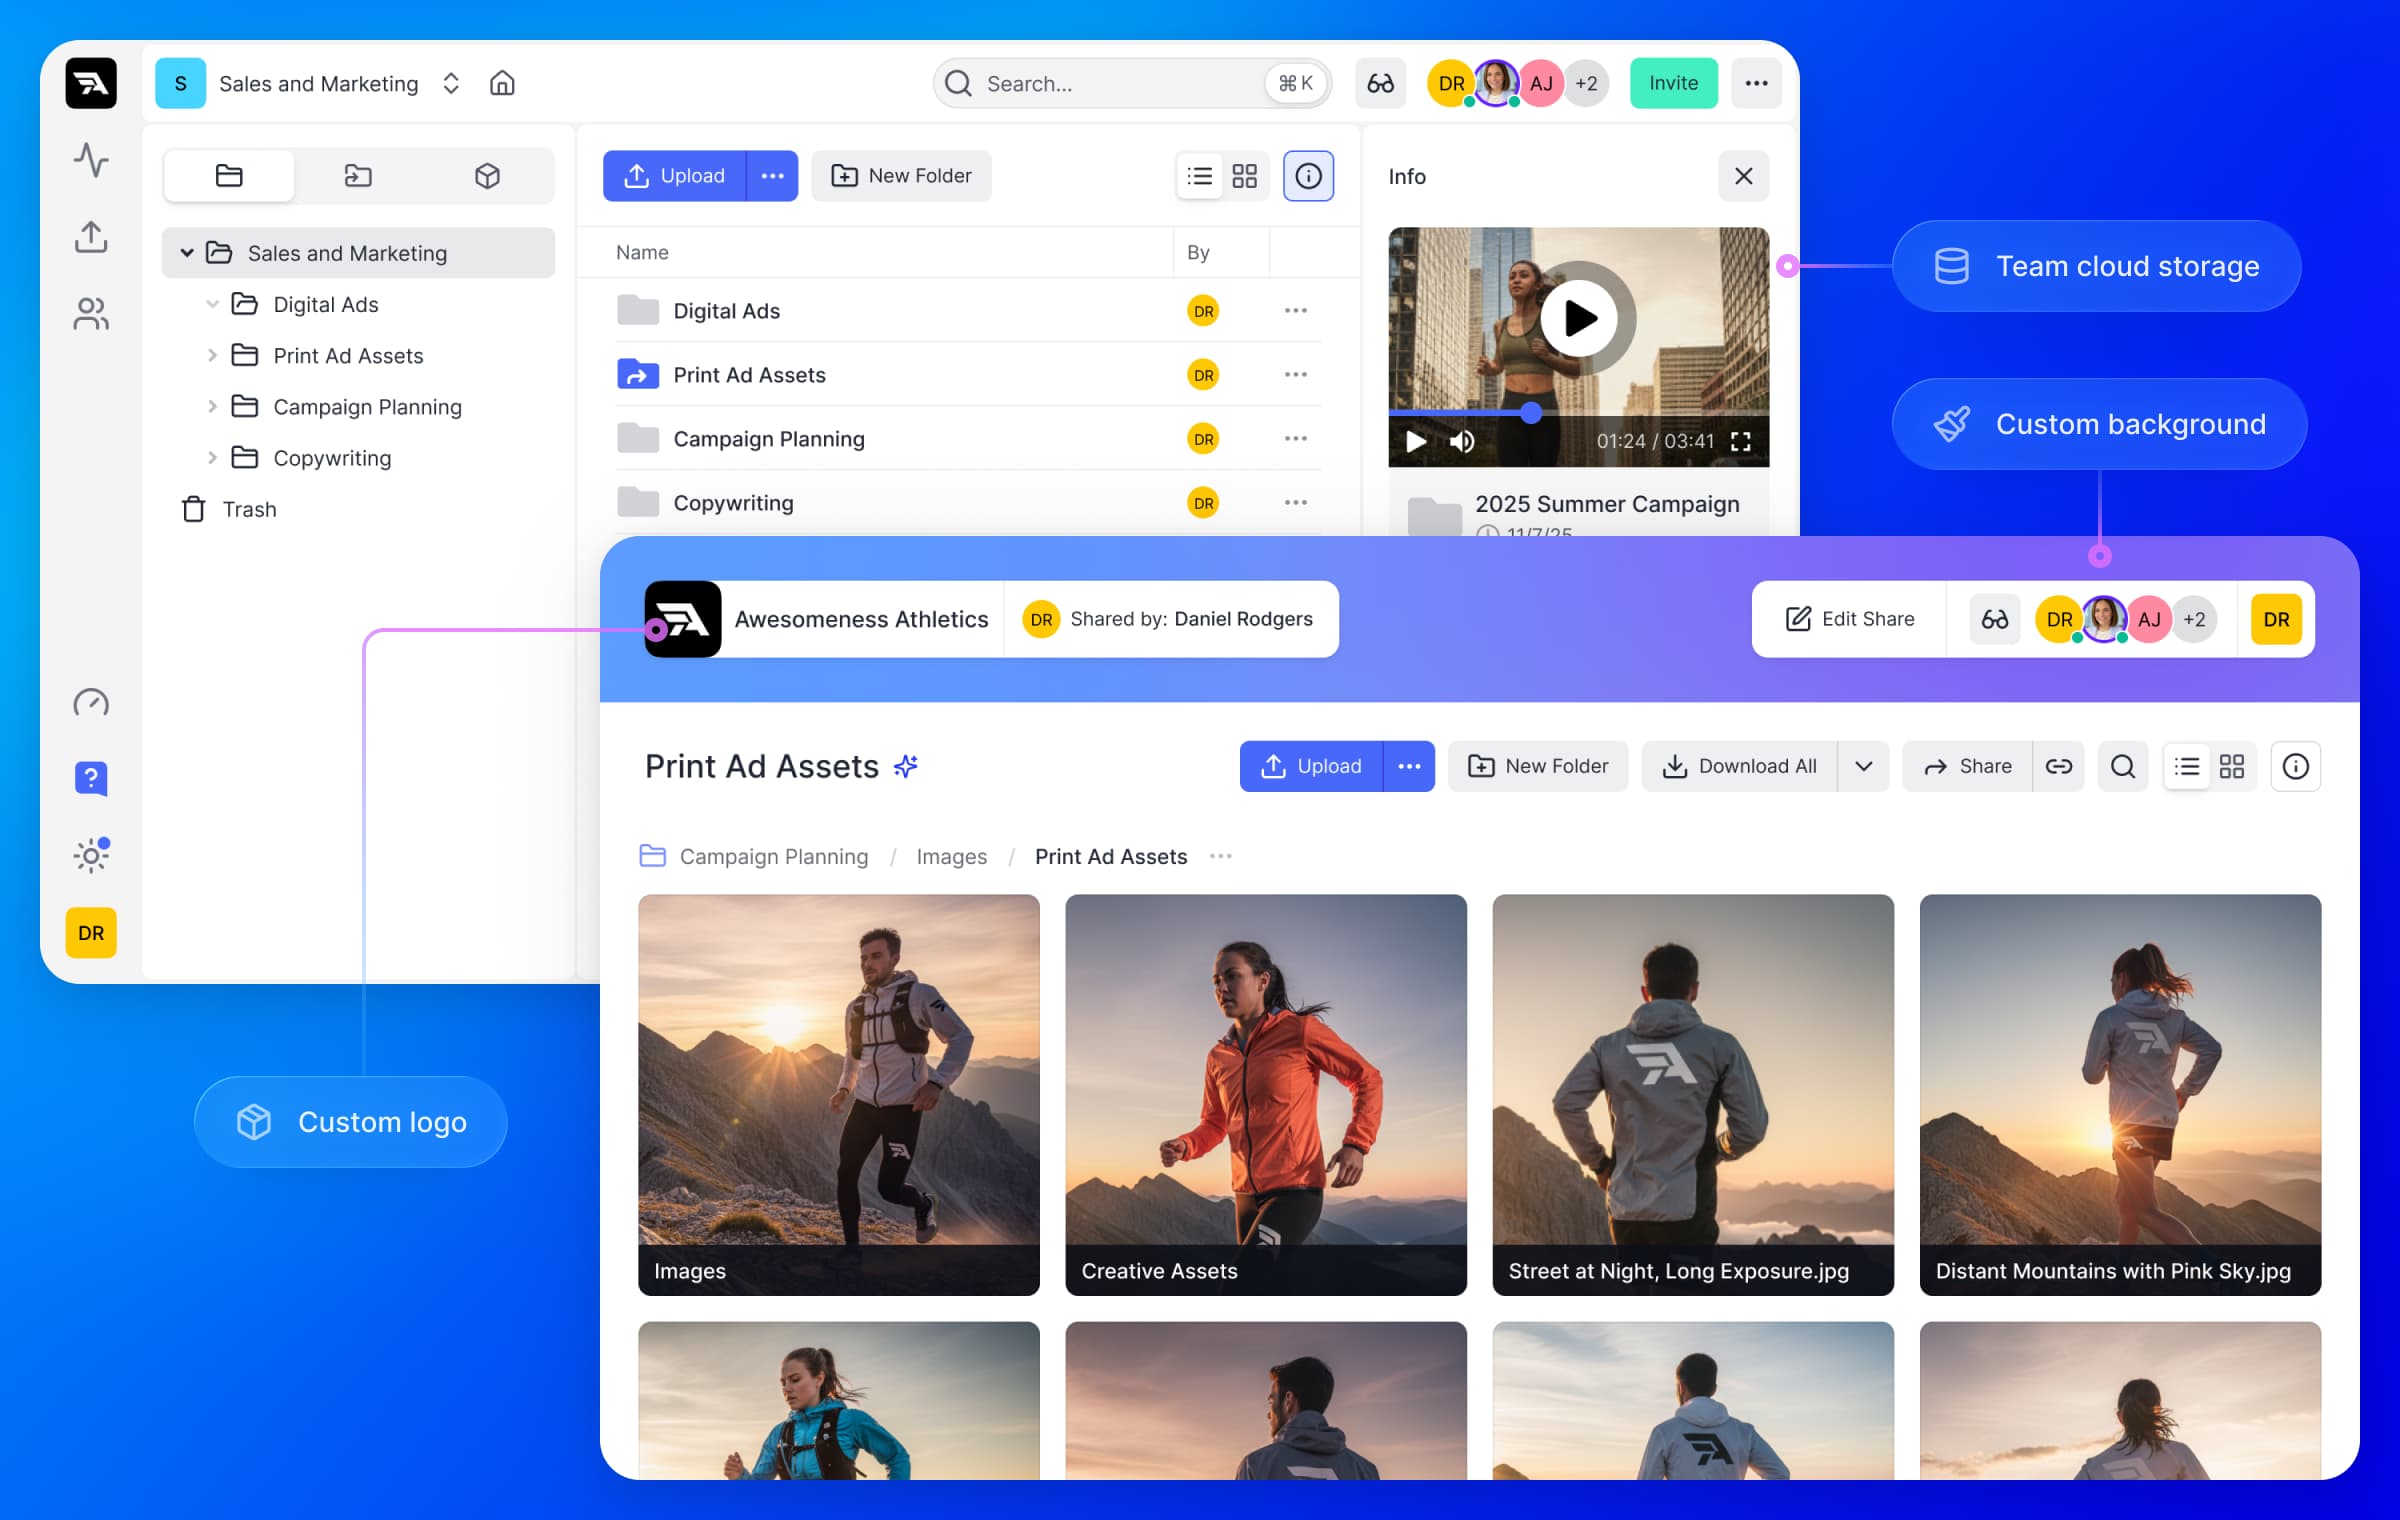Collapse the Digital Ads folder in sidebar

[x=212, y=304]
